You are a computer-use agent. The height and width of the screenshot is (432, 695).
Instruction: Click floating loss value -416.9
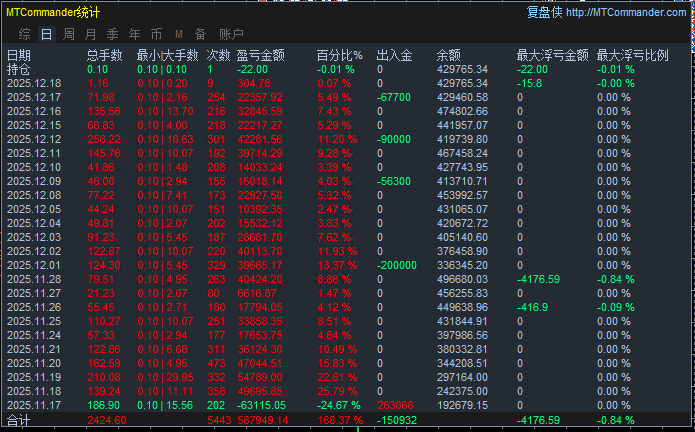(532, 307)
